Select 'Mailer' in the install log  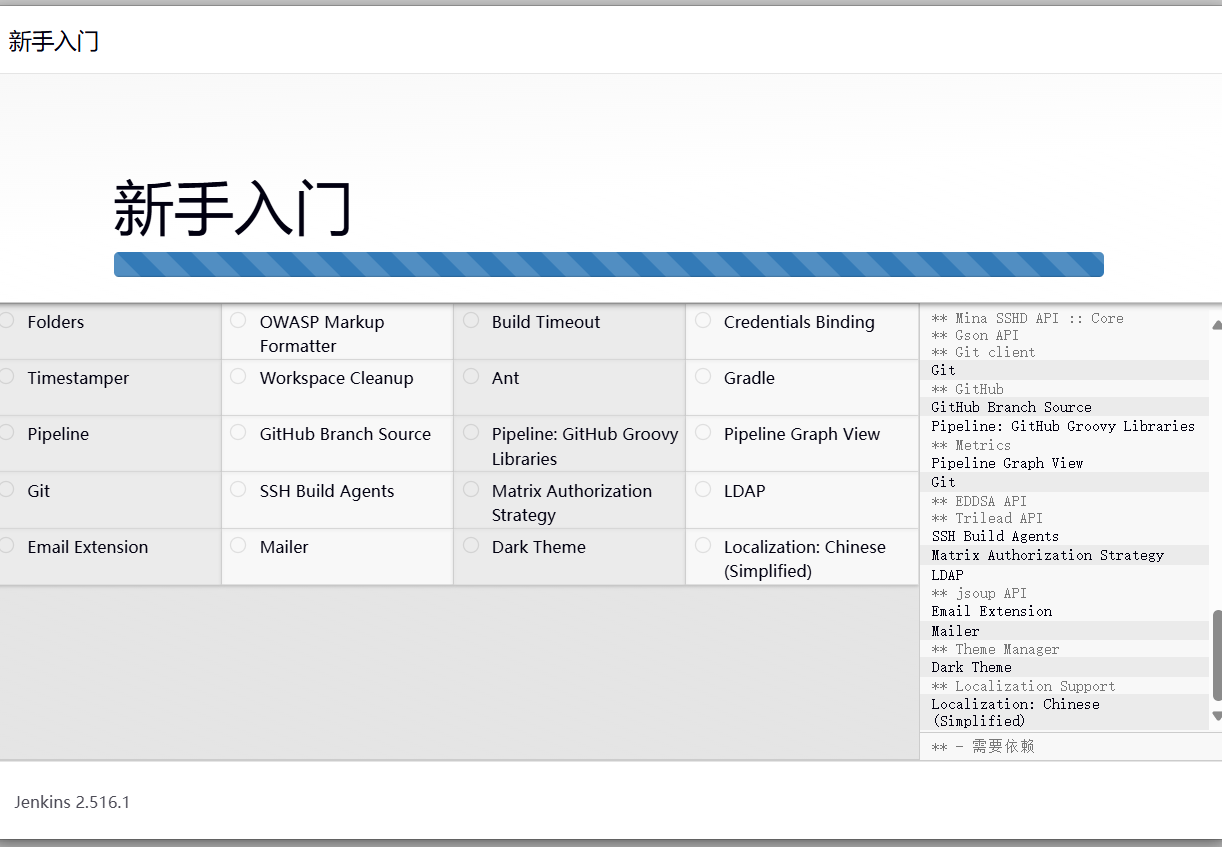pyautogui.click(x=955, y=631)
